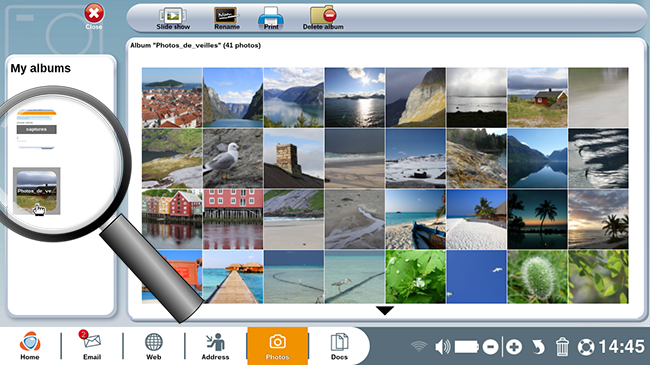
Task: Open the red-roofed old town photo
Action: 172,97
